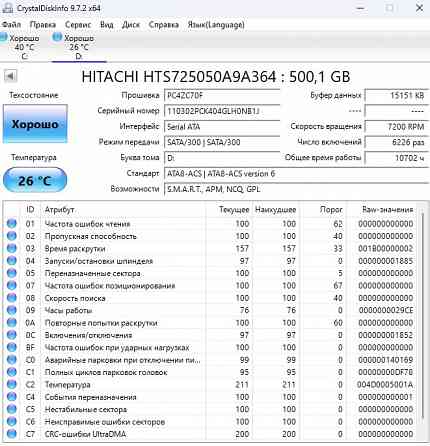Click status icon for row 07 Частота ошибок позиционирования
This screenshot has width=430, height=446.
pos(12,285)
